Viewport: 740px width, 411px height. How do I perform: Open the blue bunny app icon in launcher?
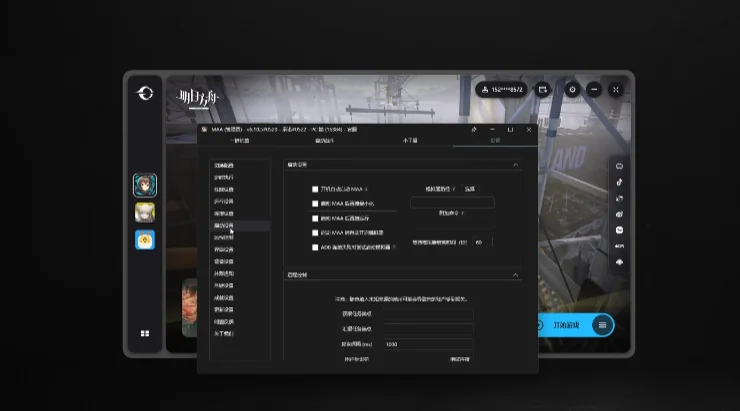[145, 240]
